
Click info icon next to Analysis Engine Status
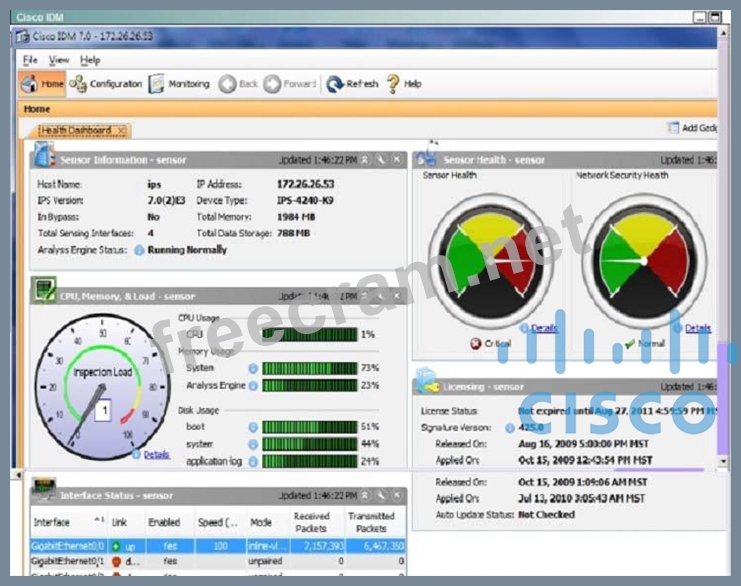point(139,250)
